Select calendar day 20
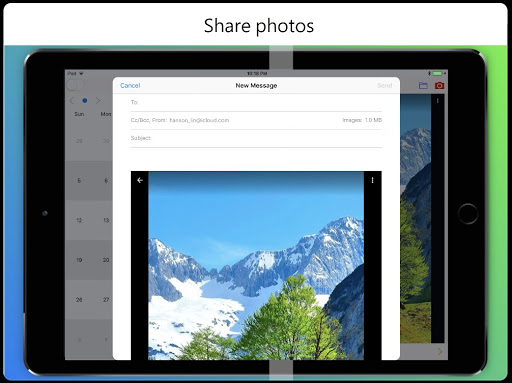Image resolution: width=512 pixels, height=383 pixels. coord(106,260)
